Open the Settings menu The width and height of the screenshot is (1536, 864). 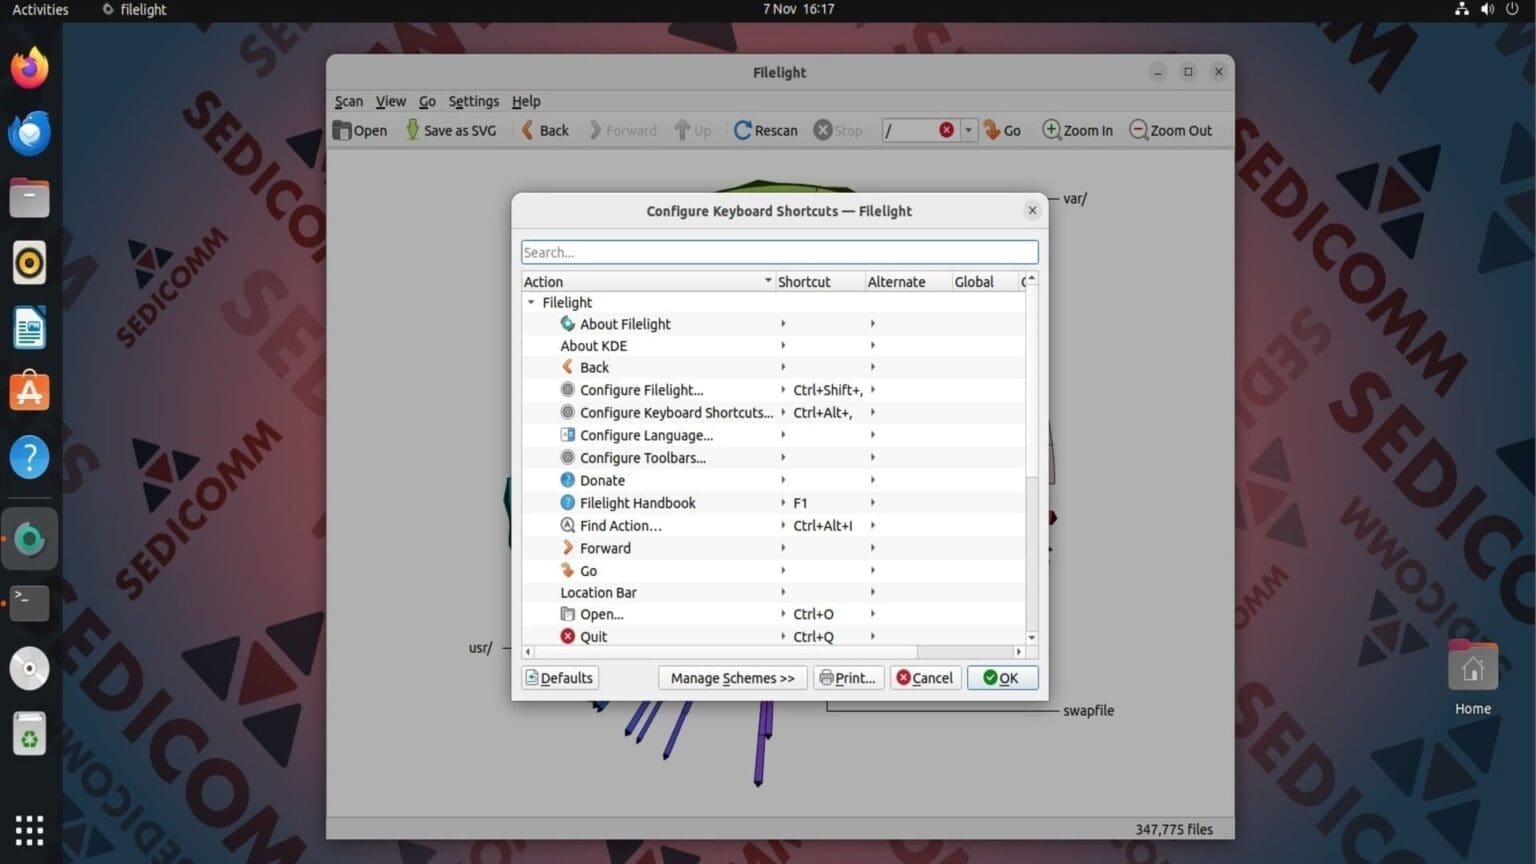[x=473, y=101]
